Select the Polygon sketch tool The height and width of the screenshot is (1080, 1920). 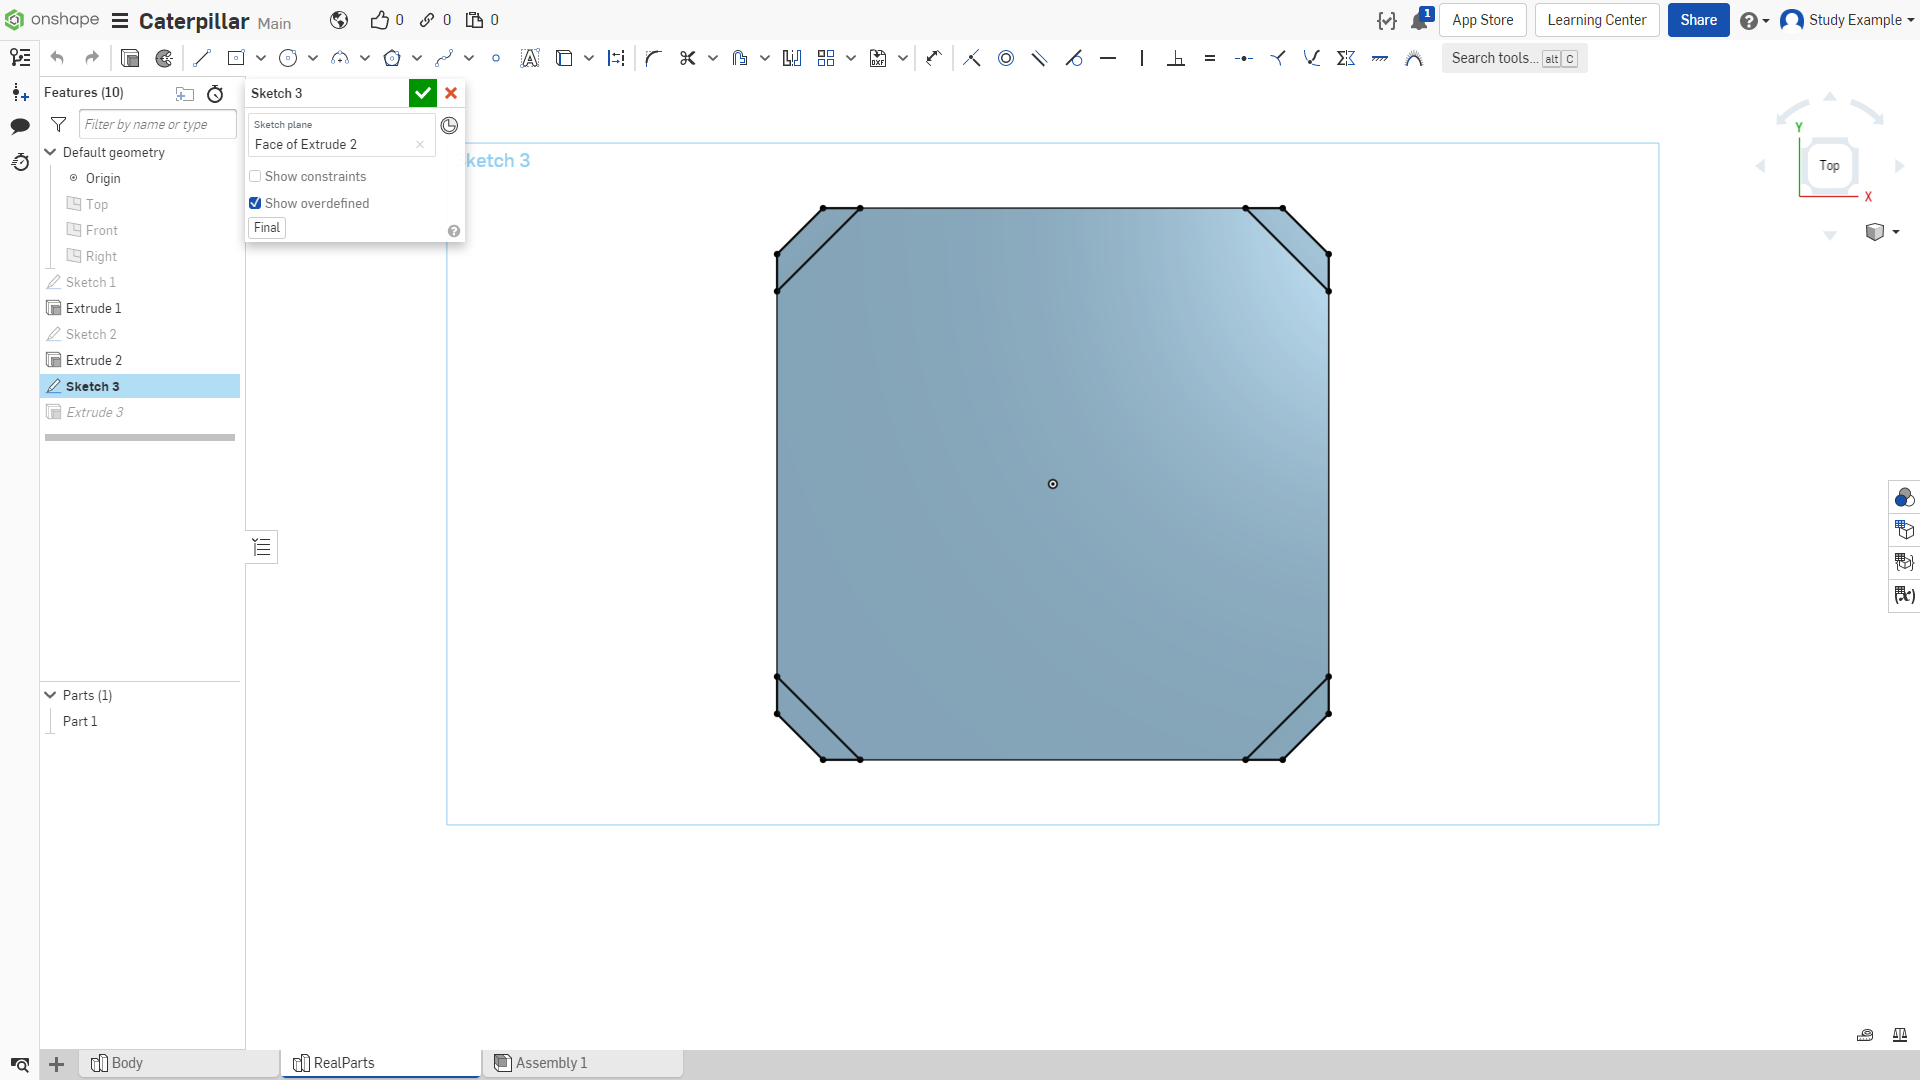392,58
